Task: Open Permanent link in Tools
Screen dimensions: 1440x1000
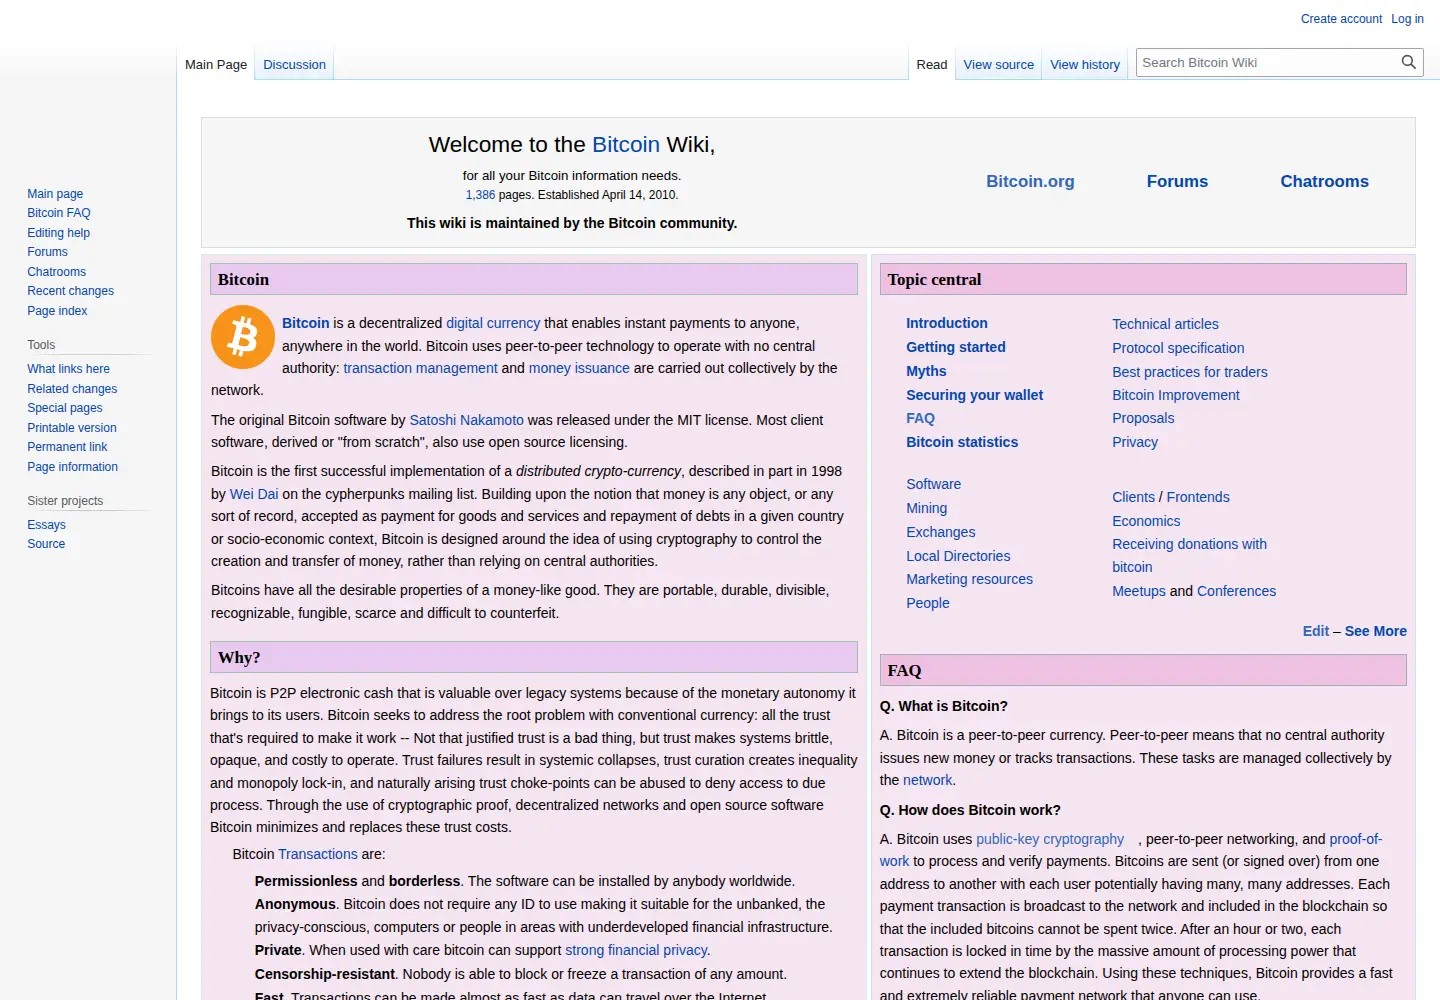Action: pyautogui.click(x=67, y=447)
